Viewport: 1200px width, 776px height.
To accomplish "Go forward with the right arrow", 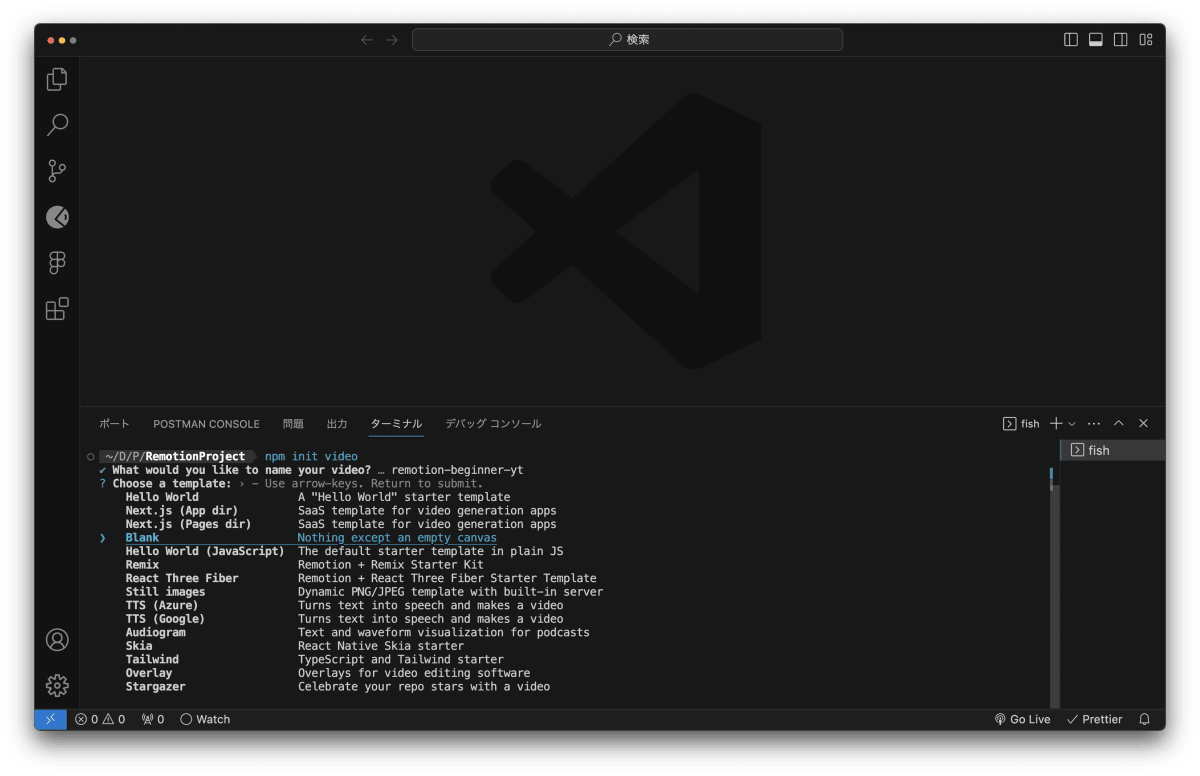I will (392, 40).
